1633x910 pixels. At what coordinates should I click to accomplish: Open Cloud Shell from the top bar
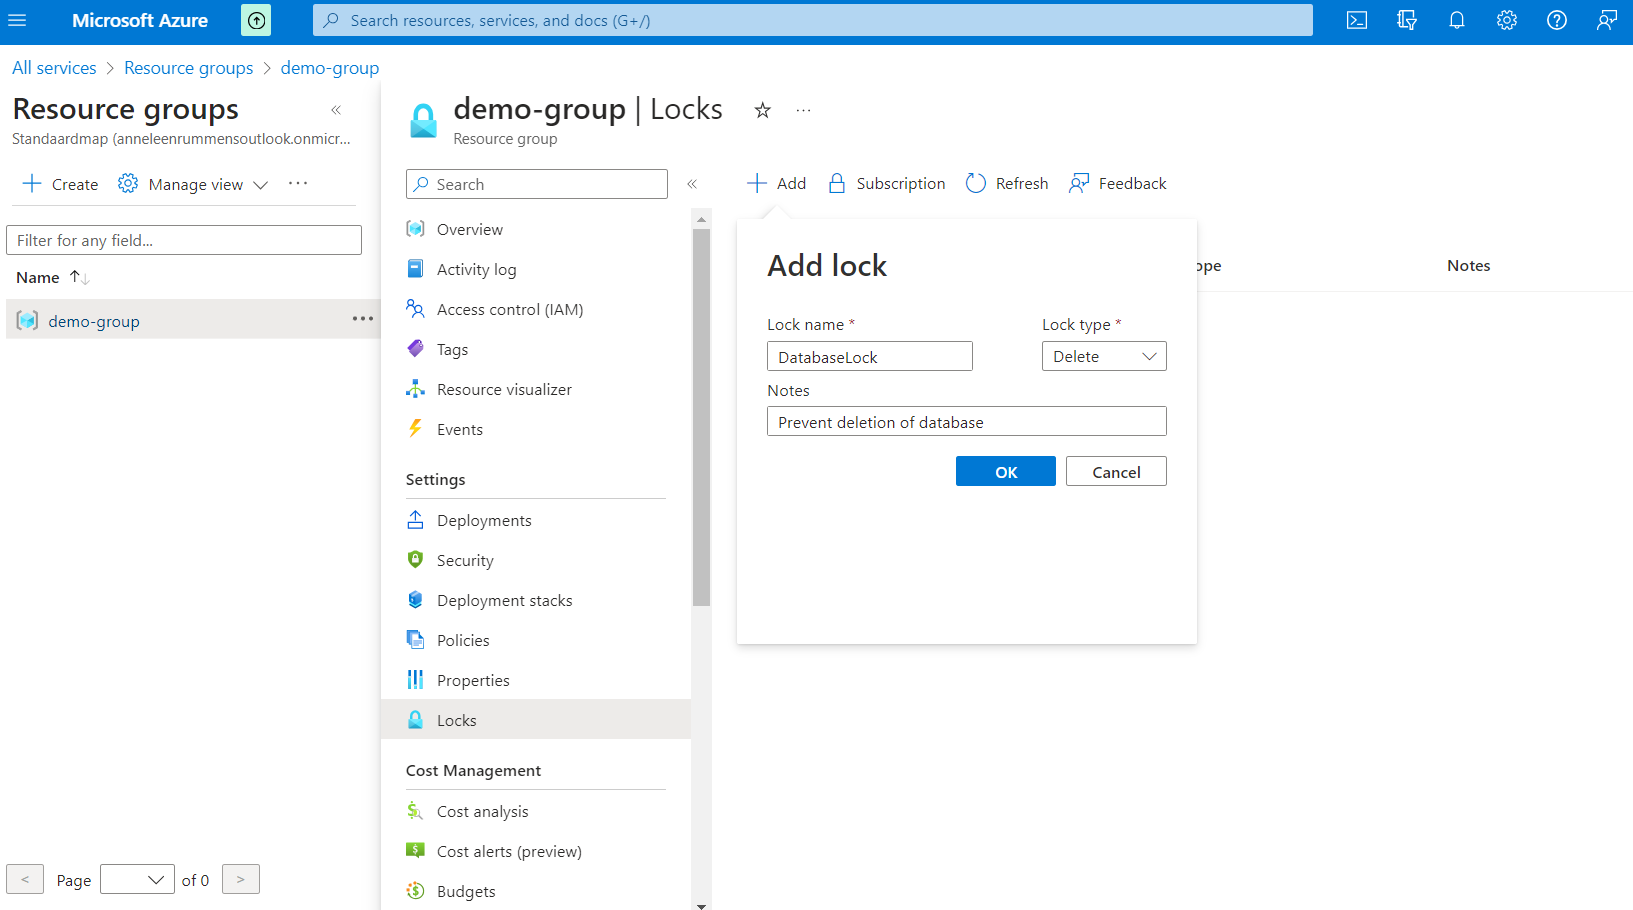tap(1357, 20)
